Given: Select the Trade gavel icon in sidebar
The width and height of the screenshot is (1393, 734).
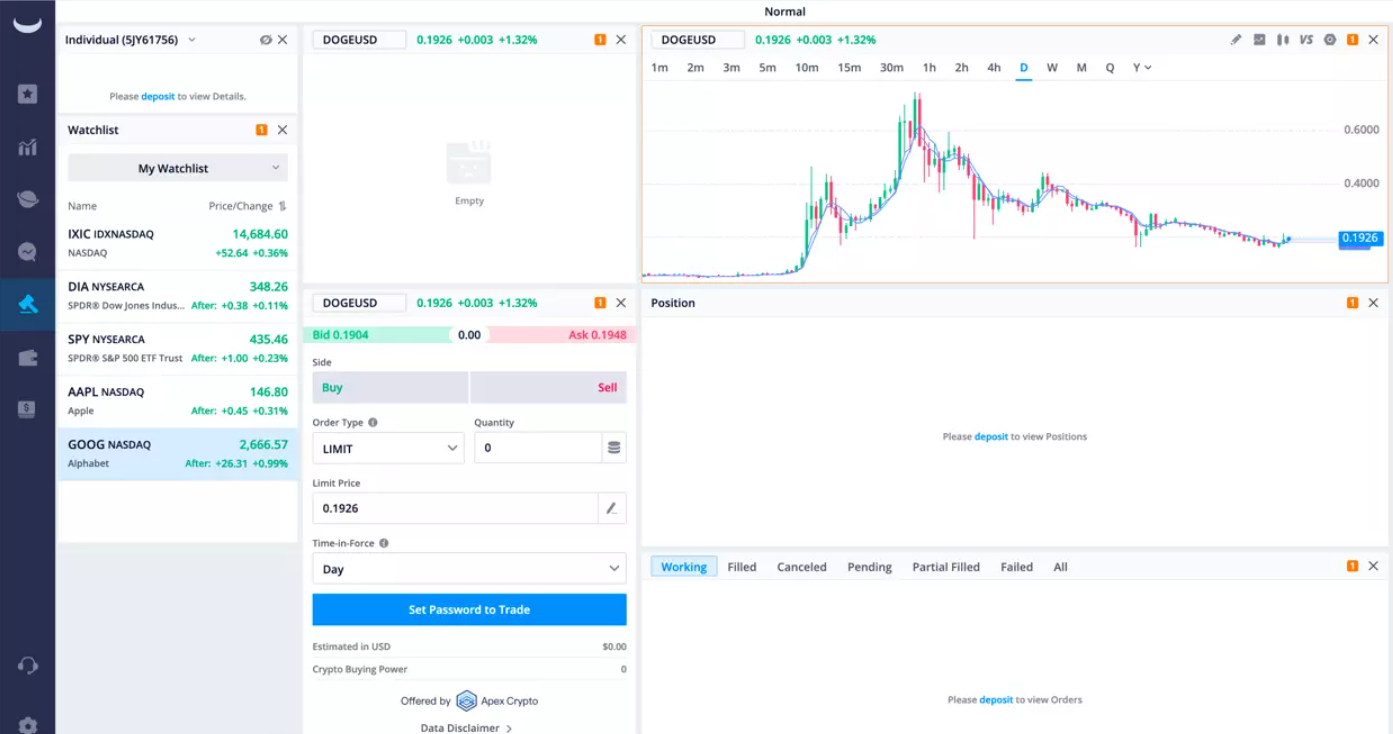Looking at the screenshot, I should [x=27, y=304].
